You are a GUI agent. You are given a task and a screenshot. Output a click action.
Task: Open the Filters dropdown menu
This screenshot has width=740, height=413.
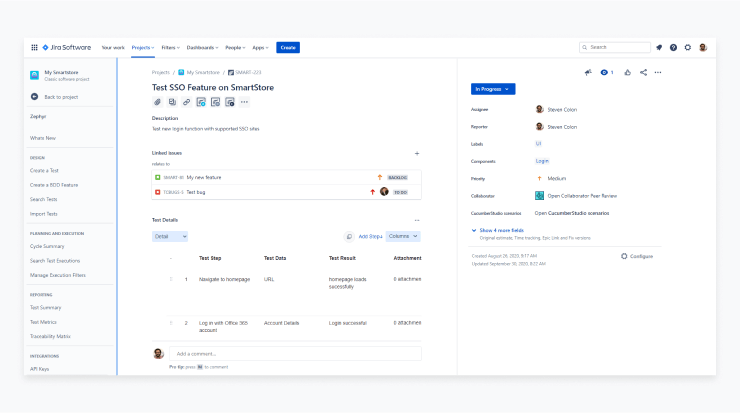coord(170,48)
